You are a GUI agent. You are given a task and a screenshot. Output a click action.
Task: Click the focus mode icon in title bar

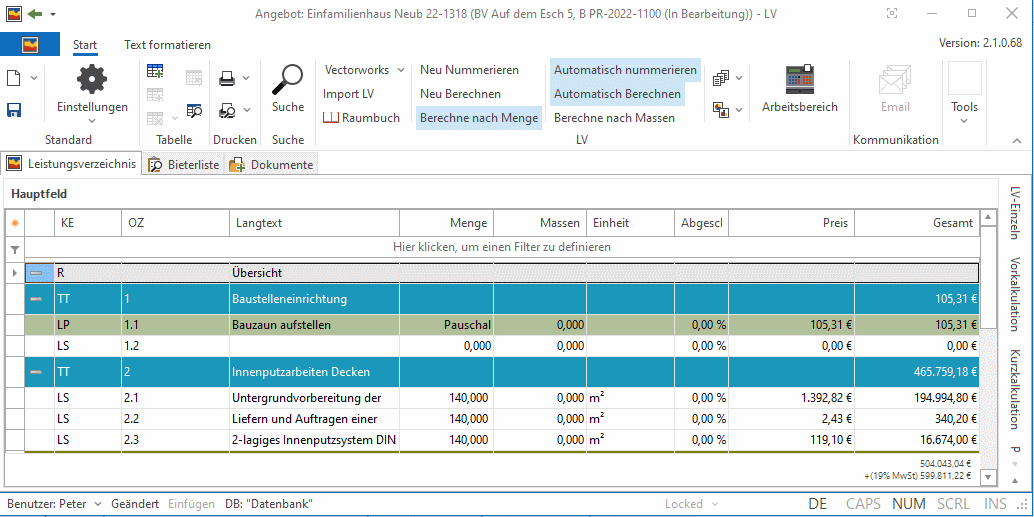(892, 13)
